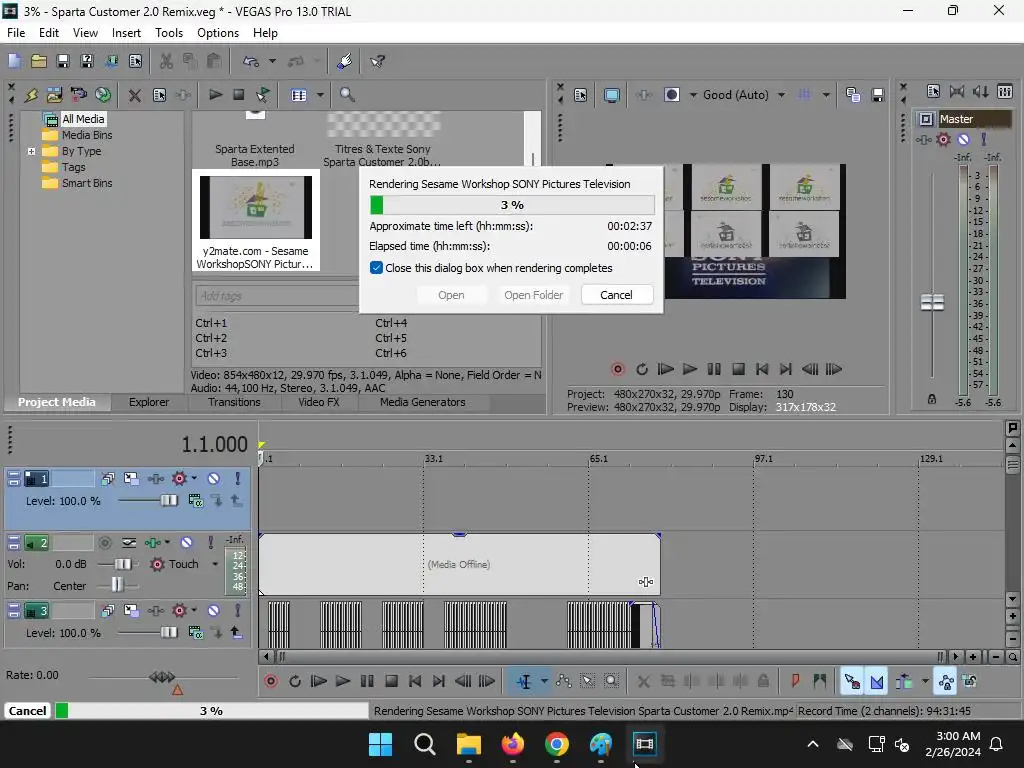The height and width of the screenshot is (768, 1024).
Task: Click Cancel in the bottom status bar
Action: tap(27, 711)
